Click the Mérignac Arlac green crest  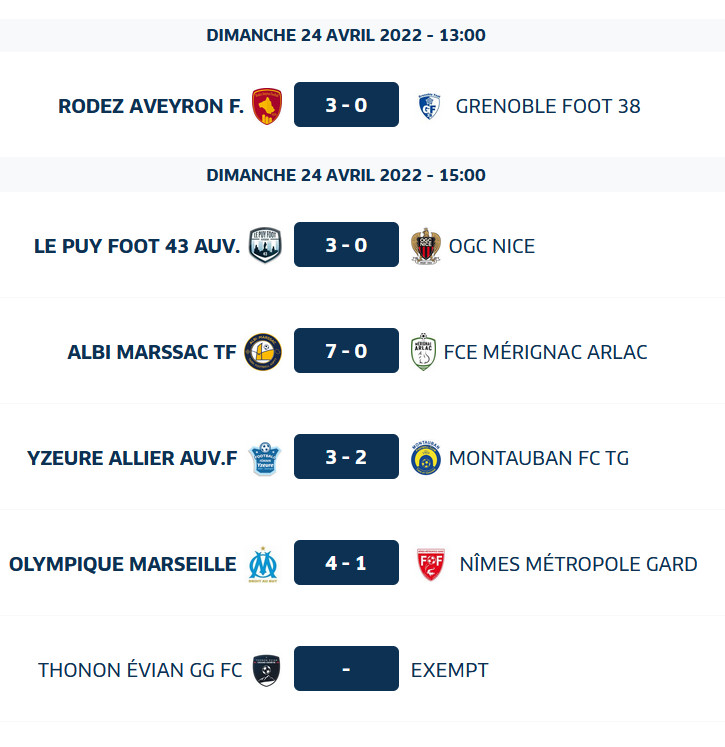(x=423, y=351)
